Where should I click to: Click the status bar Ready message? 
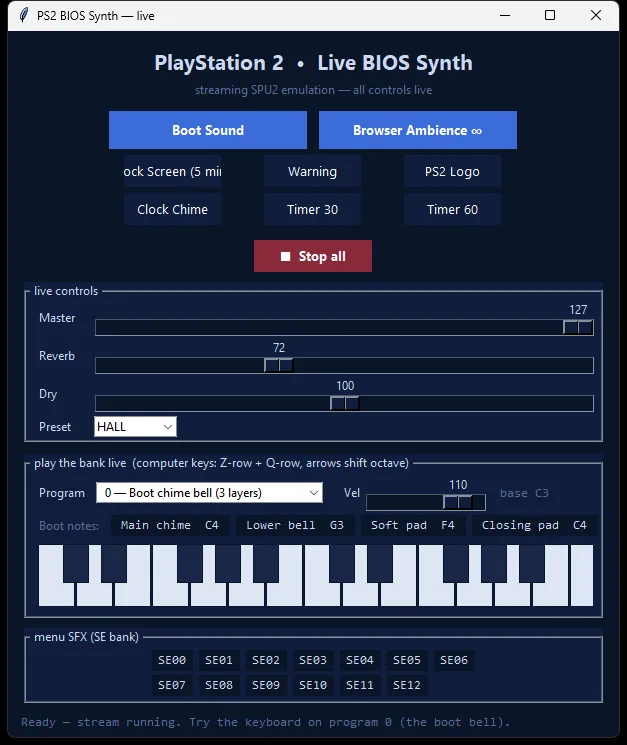[x=266, y=722]
